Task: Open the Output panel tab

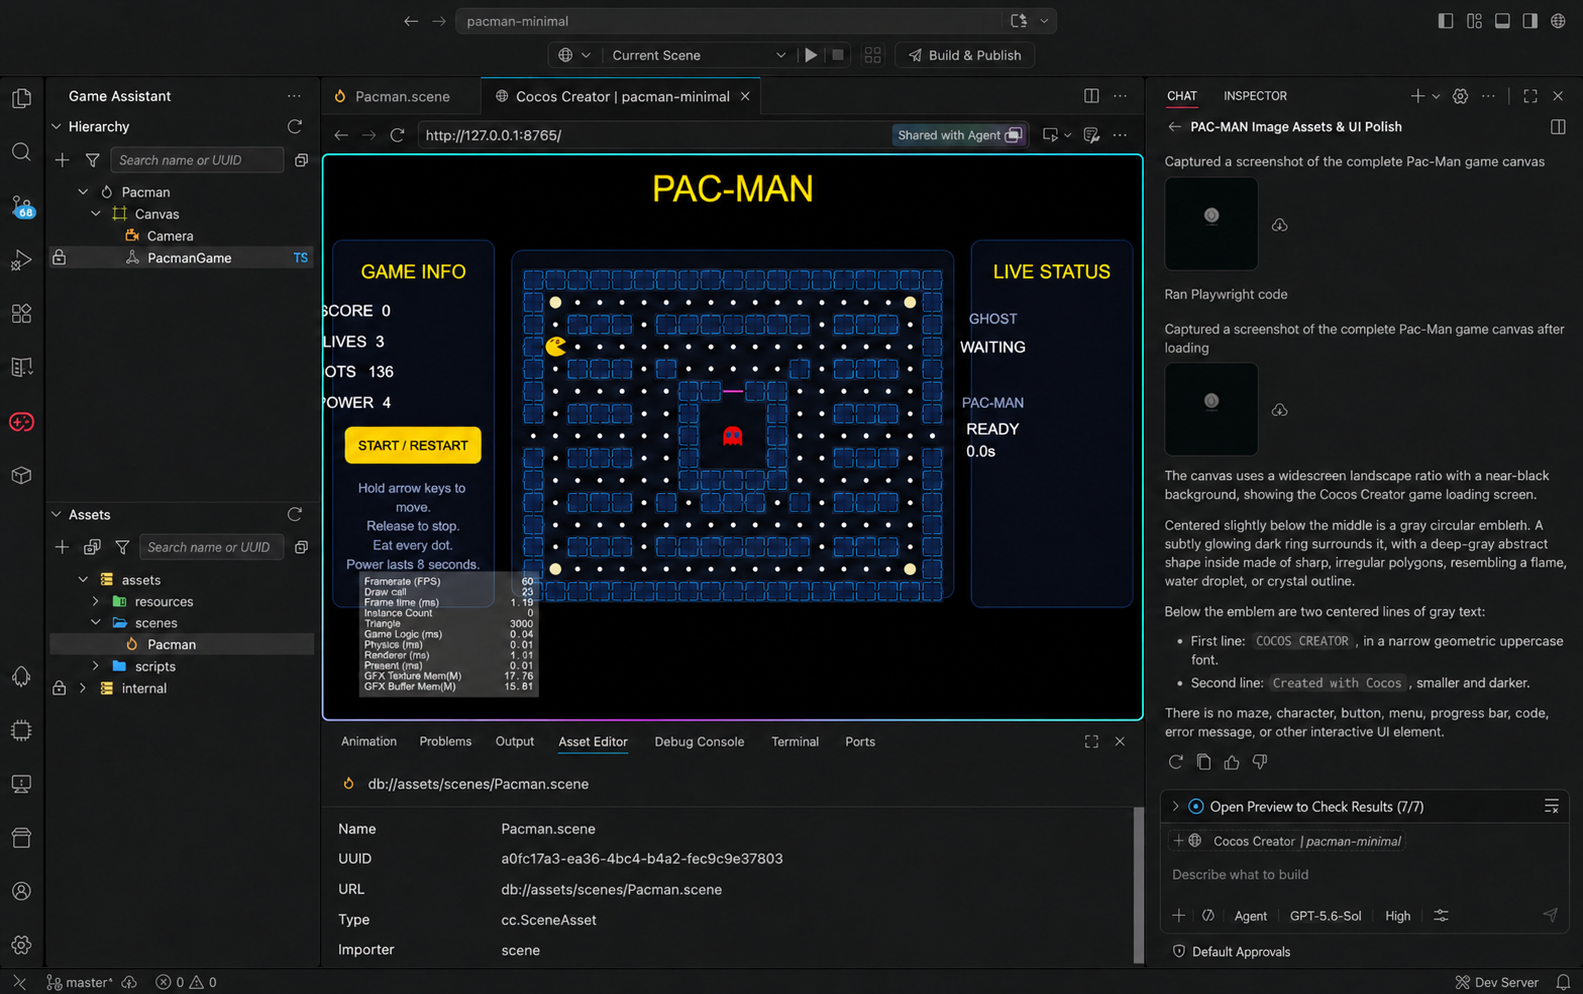Action: 514,741
